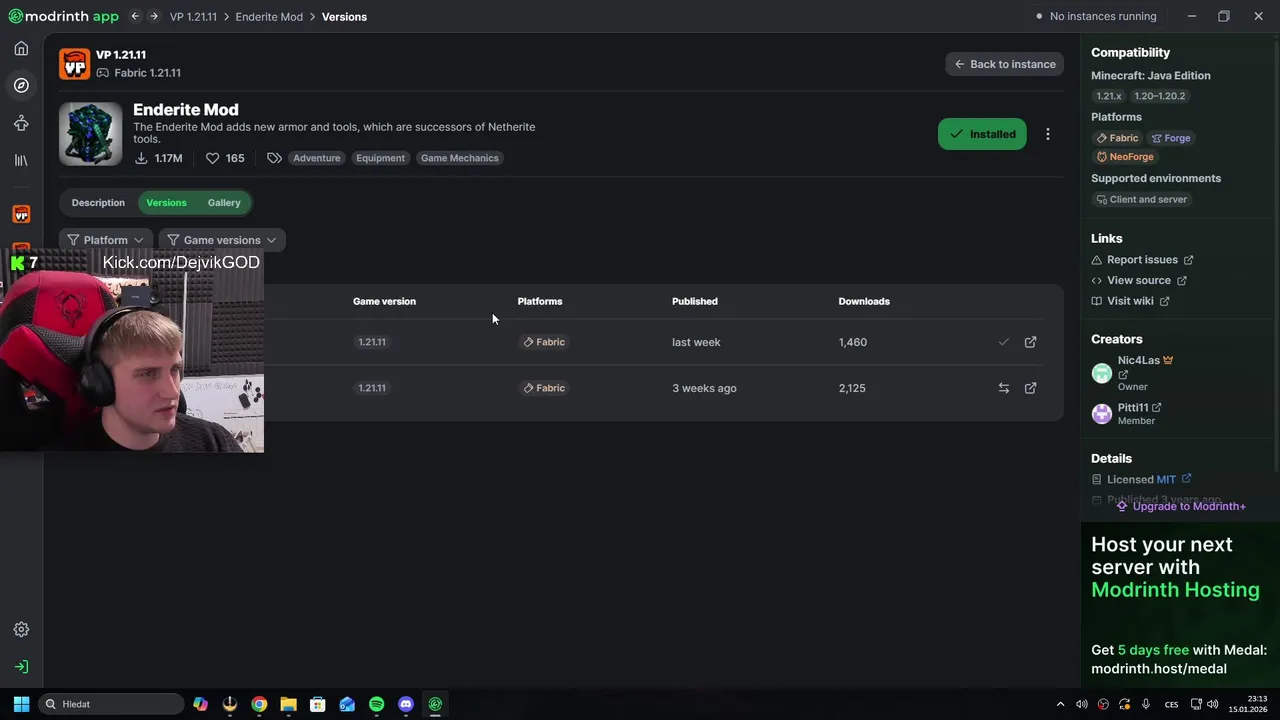Click 1.21.11 in the 3 weeks ago row
Image resolution: width=1280 pixels, height=720 pixels.
372,388
